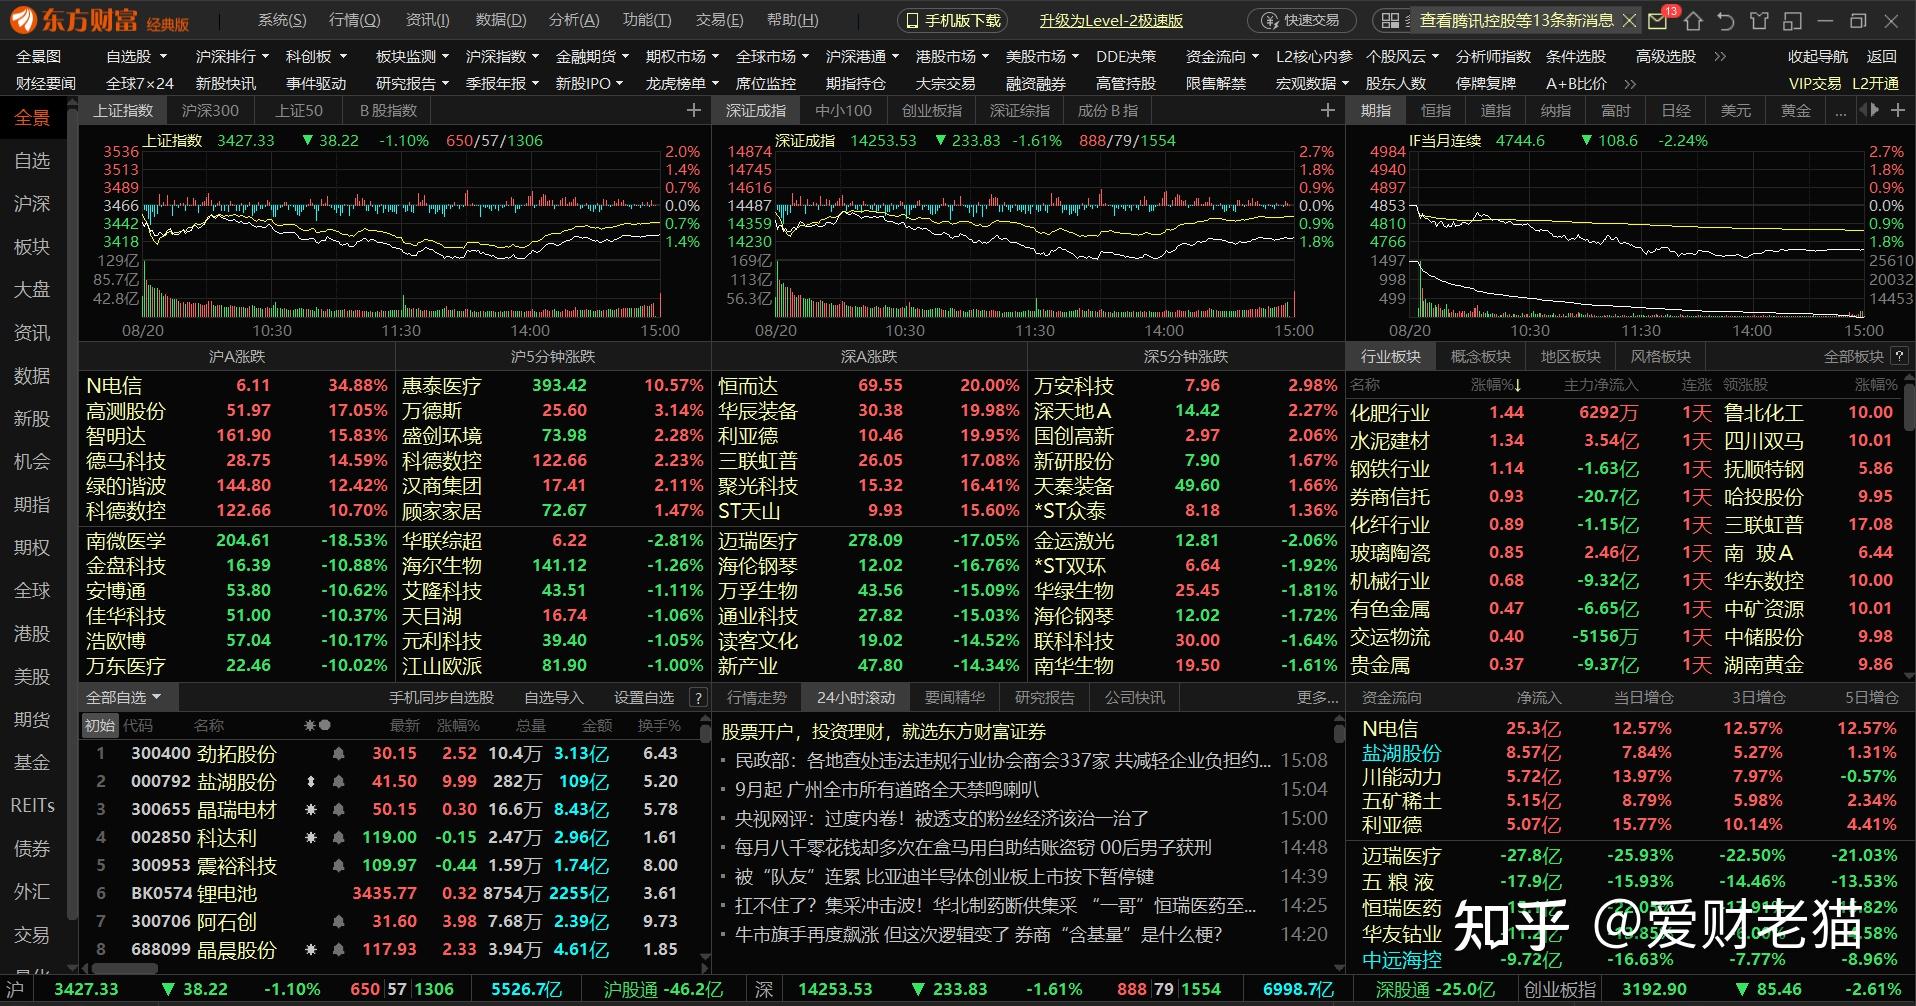Open the 系统(S) menu
Viewport: 1916px width, 1006px height.
click(x=282, y=20)
